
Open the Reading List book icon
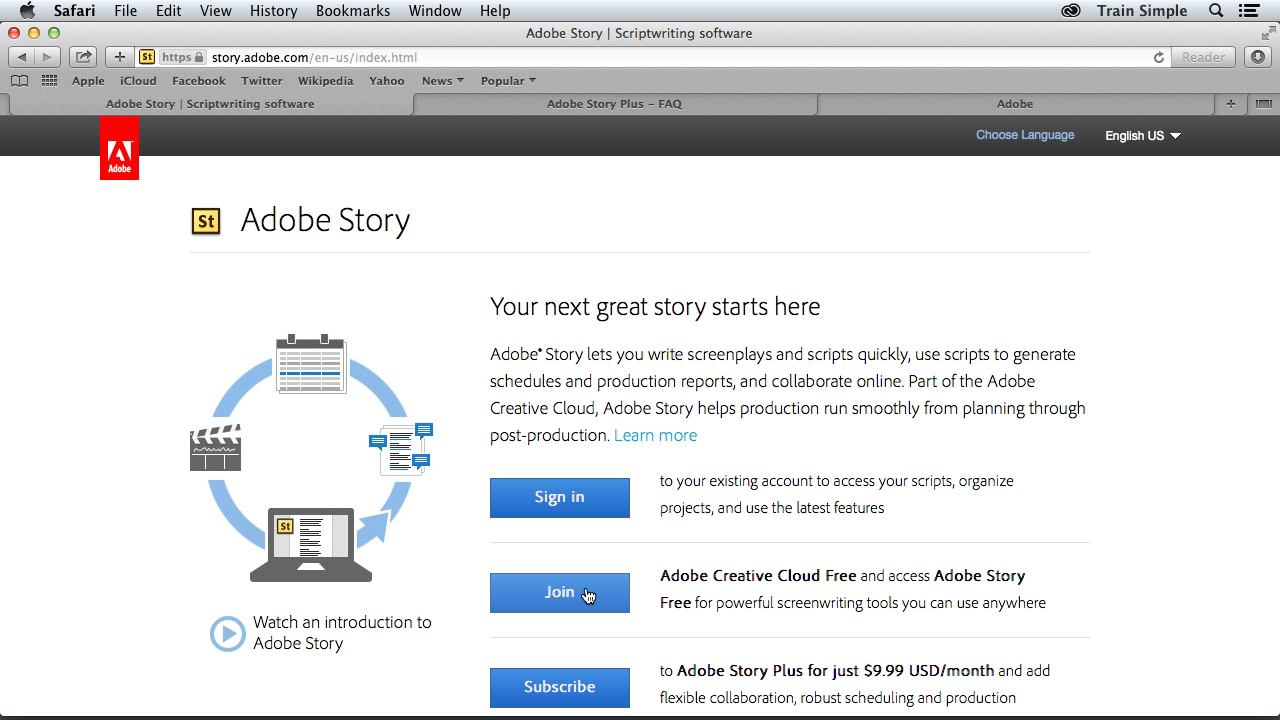[19, 81]
